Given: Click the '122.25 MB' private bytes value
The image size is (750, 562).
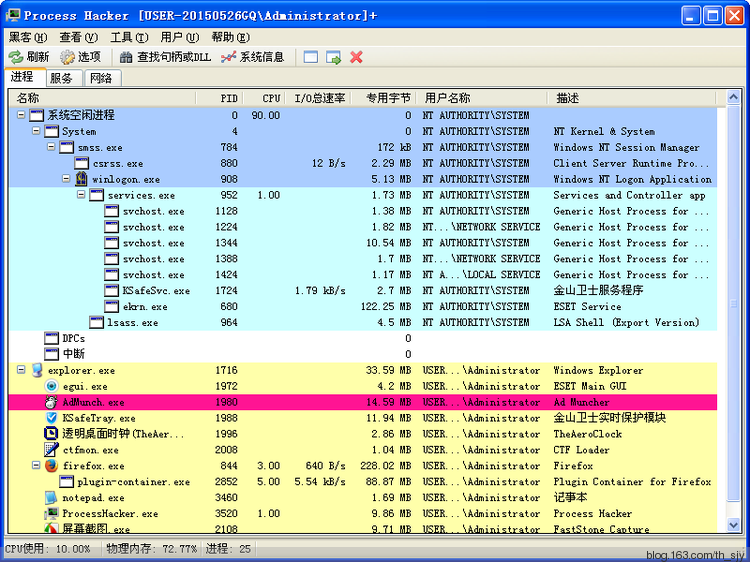Looking at the screenshot, I should click(x=386, y=307).
